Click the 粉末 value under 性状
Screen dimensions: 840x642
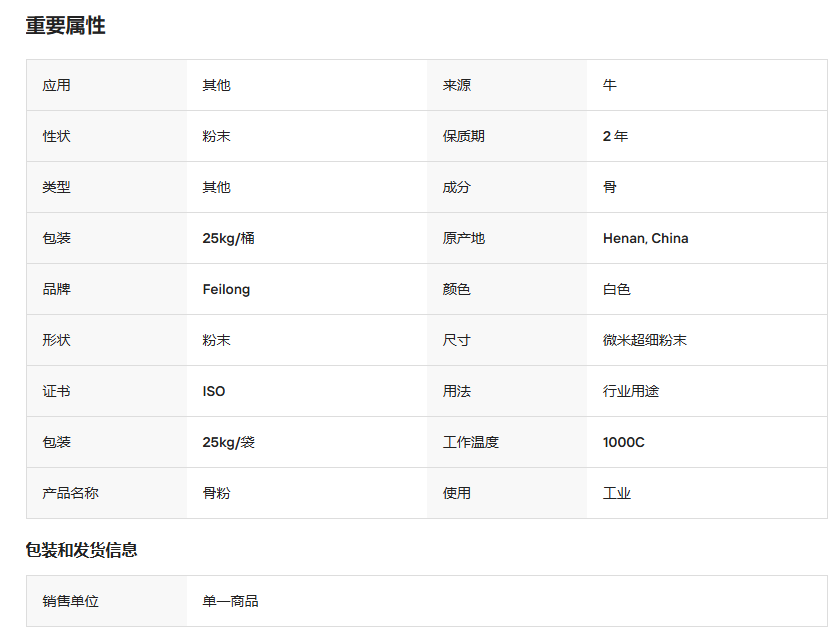(x=216, y=136)
